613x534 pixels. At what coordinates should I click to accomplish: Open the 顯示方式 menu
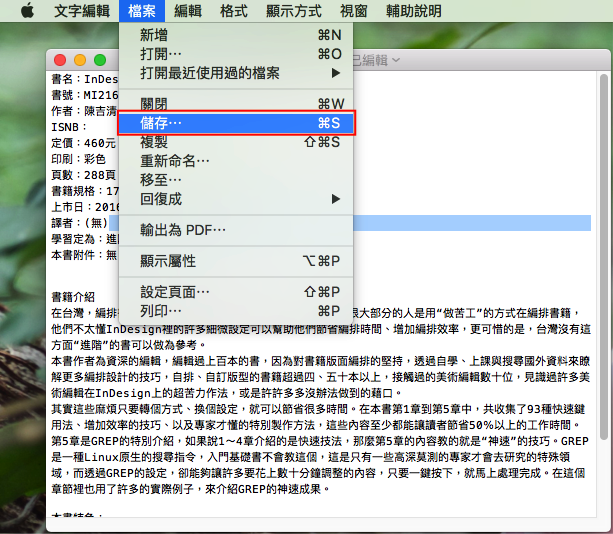(294, 11)
